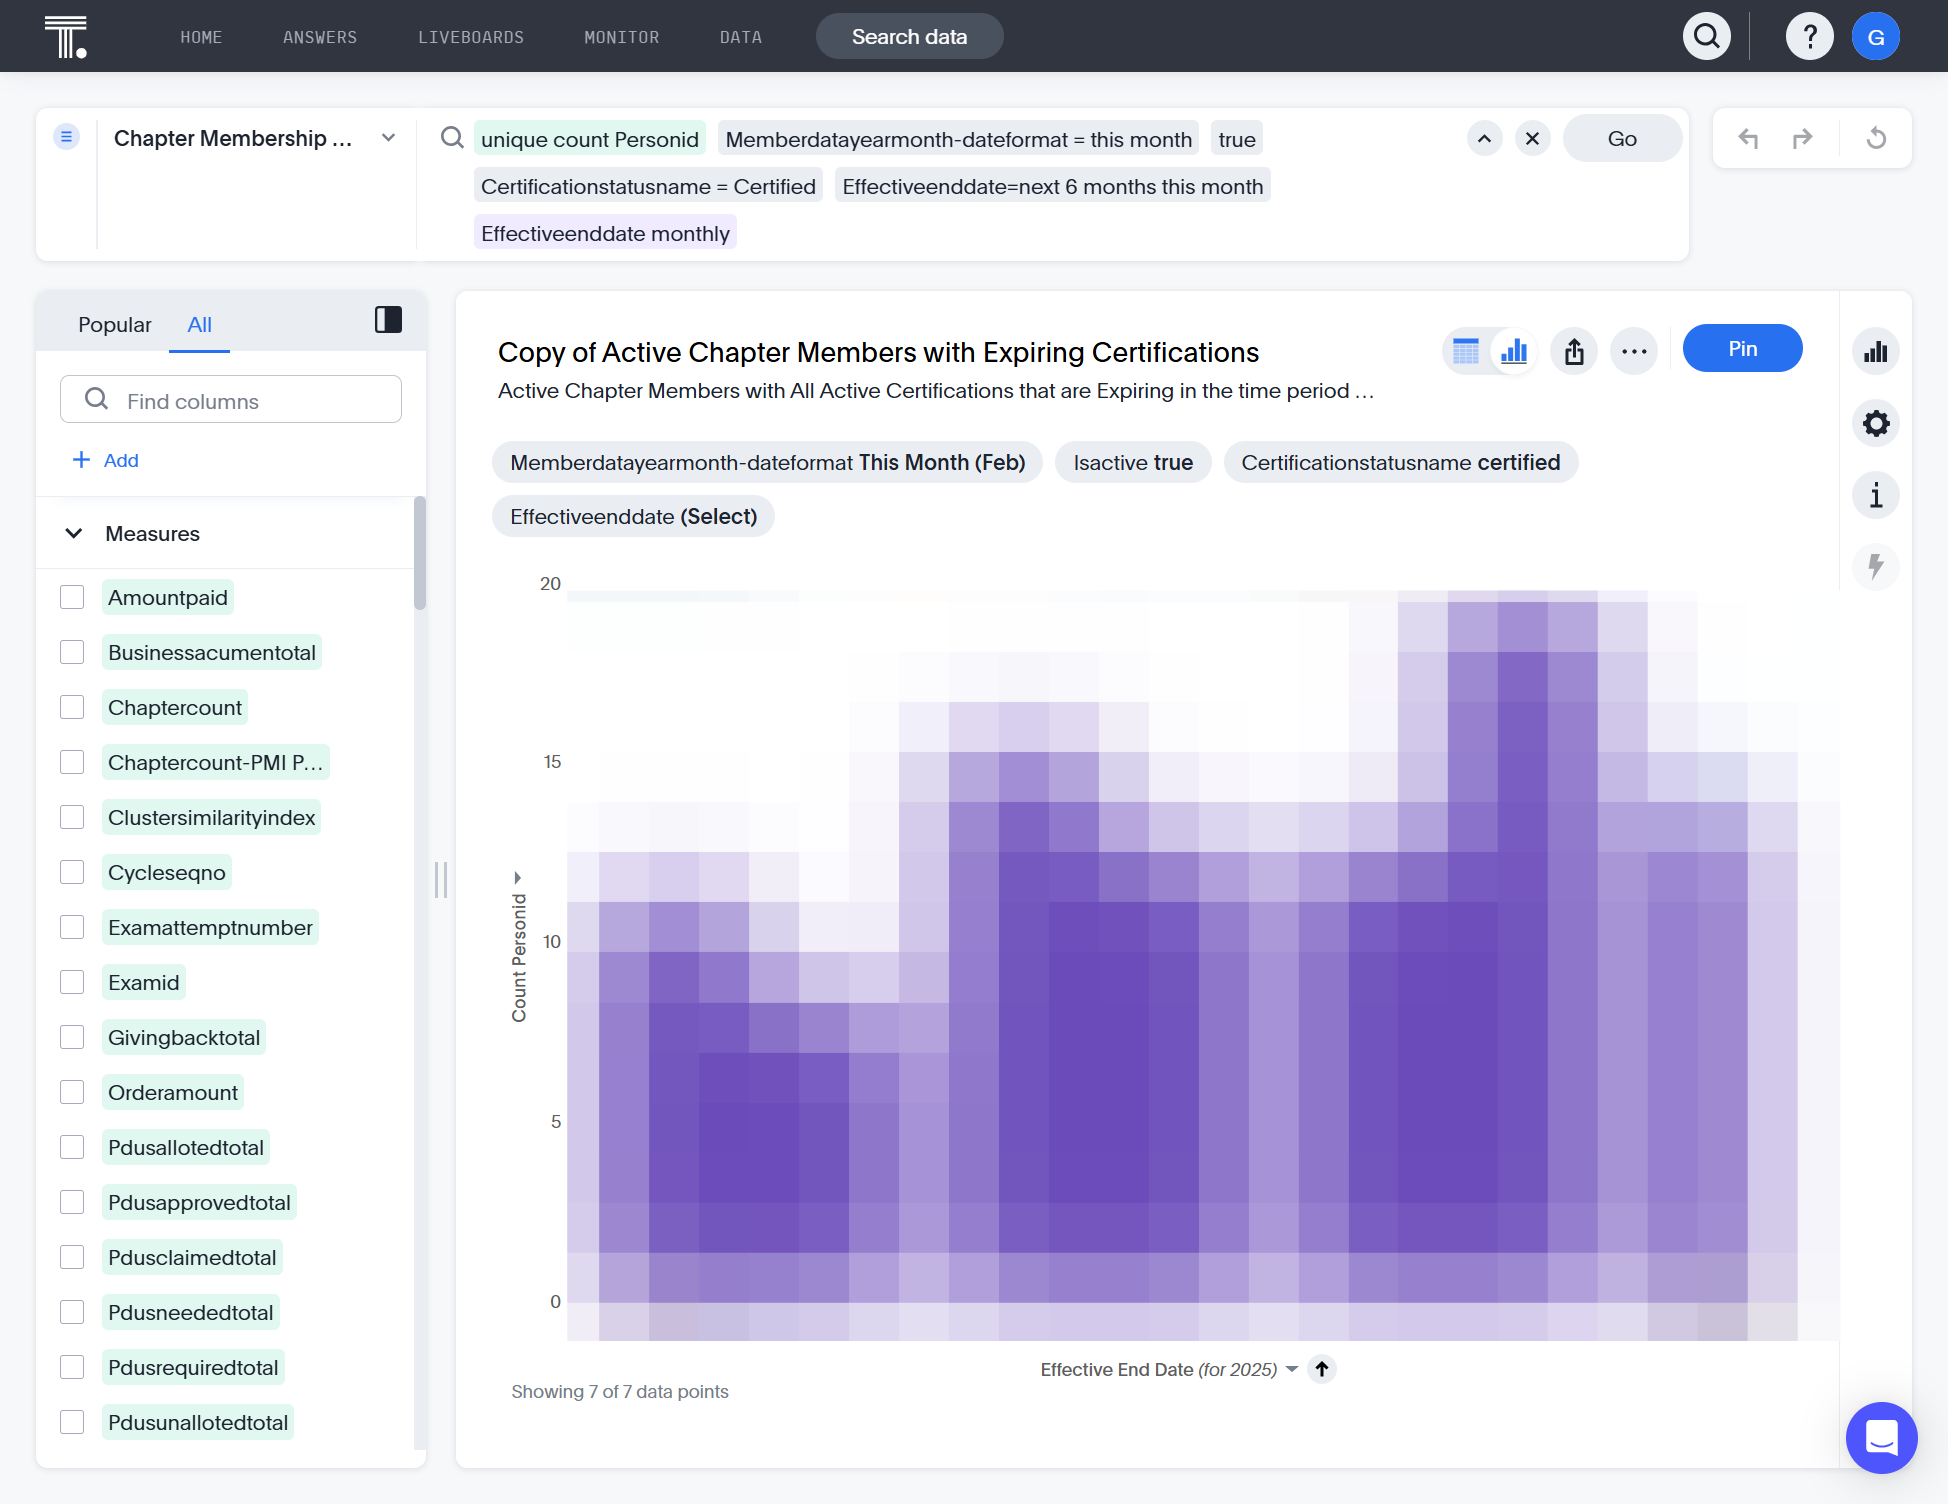Collapse the Measures section
1948x1504 pixels.
(74, 533)
